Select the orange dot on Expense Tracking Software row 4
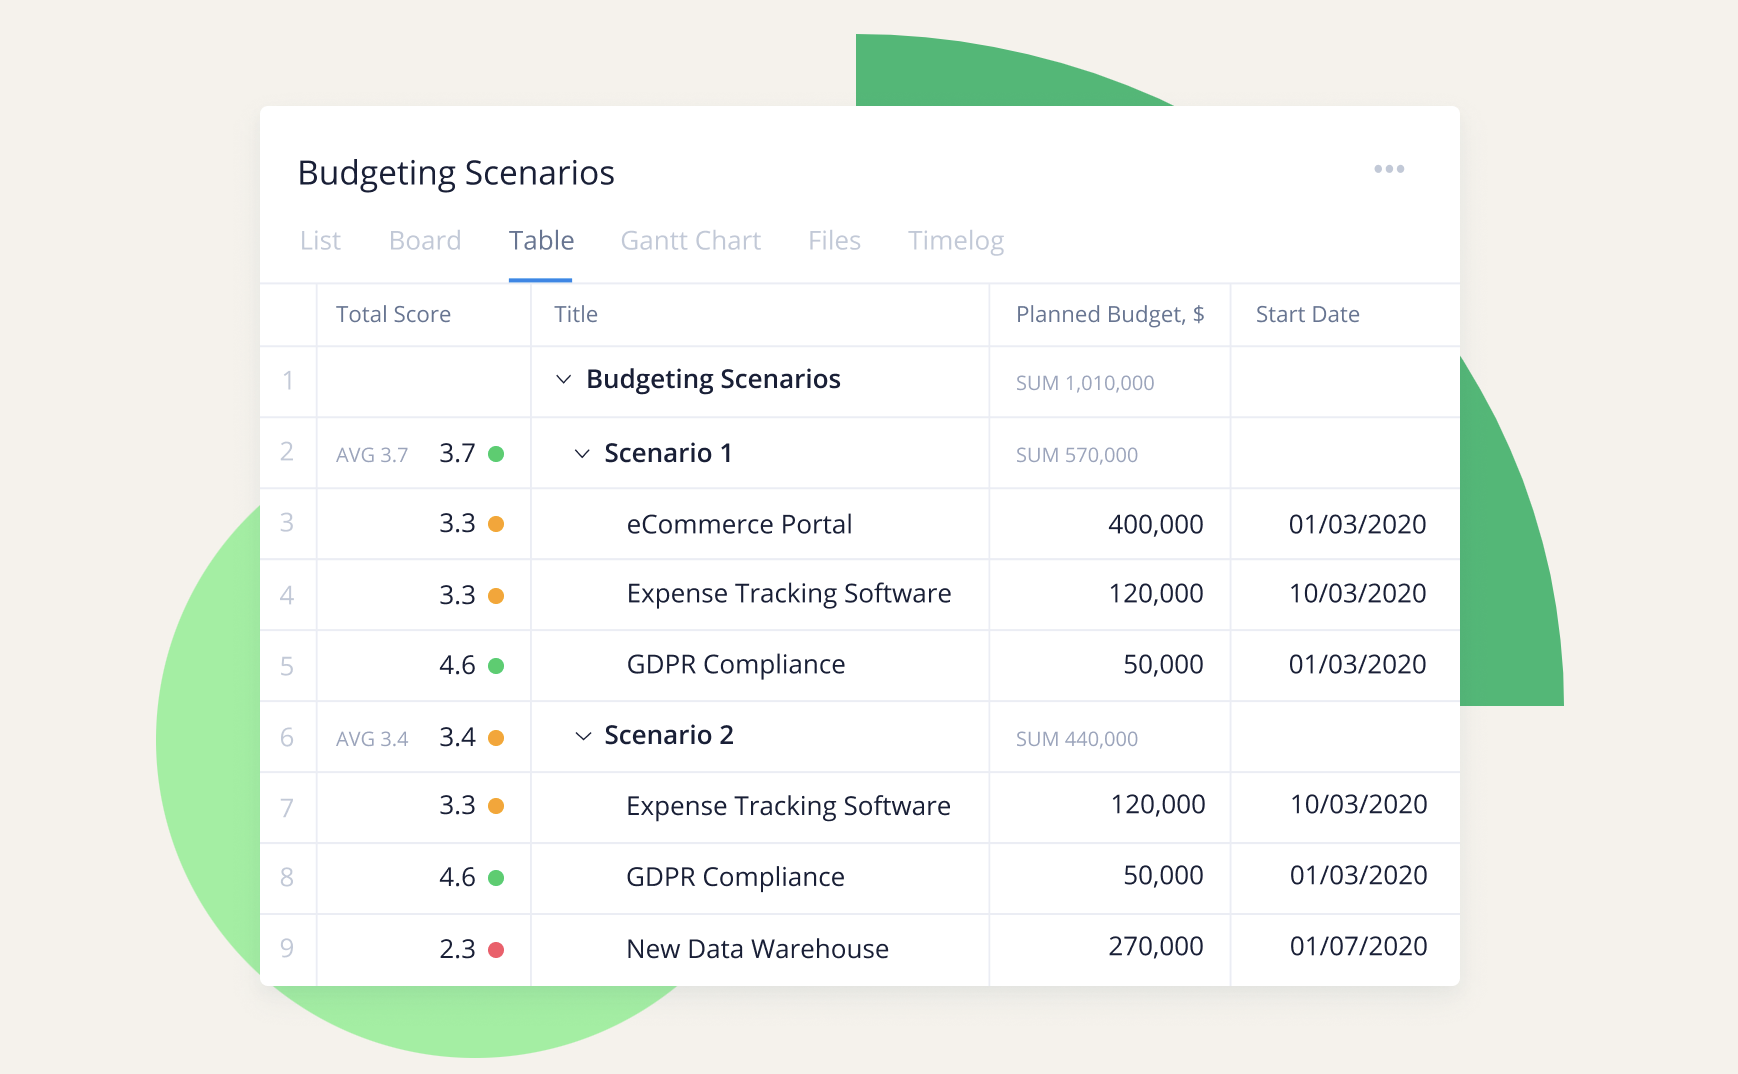1738x1074 pixels. [497, 594]
